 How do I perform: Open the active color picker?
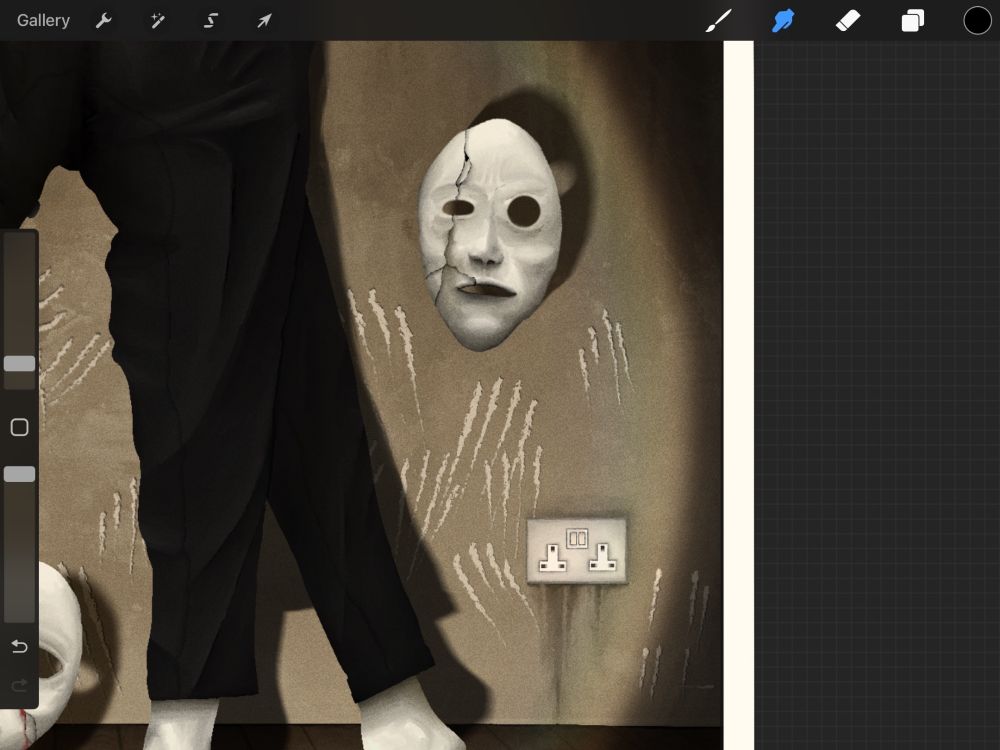pos(977,20)
